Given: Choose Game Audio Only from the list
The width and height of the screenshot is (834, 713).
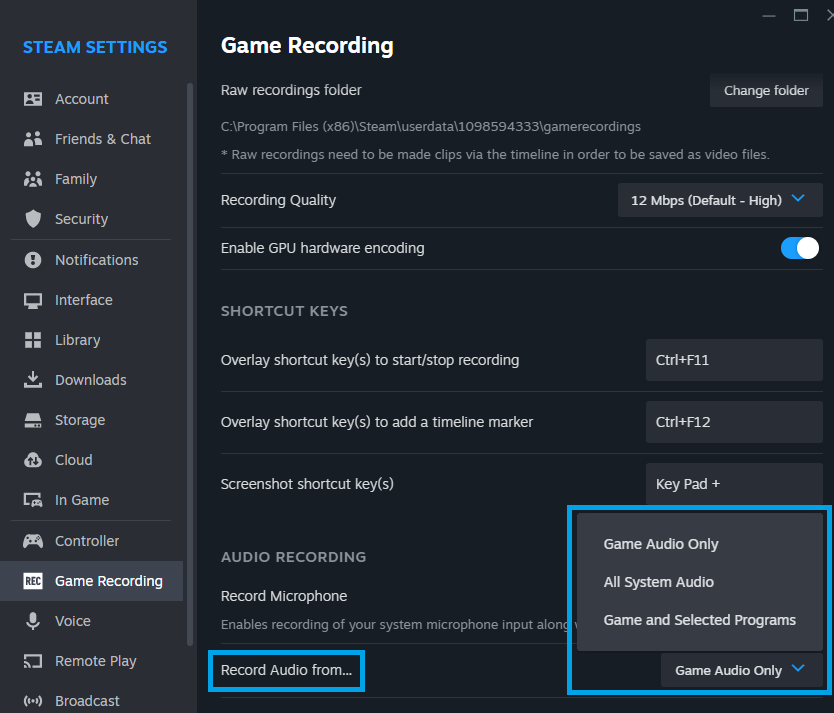Looking at the screenshot, I should (x=699, y=544).
